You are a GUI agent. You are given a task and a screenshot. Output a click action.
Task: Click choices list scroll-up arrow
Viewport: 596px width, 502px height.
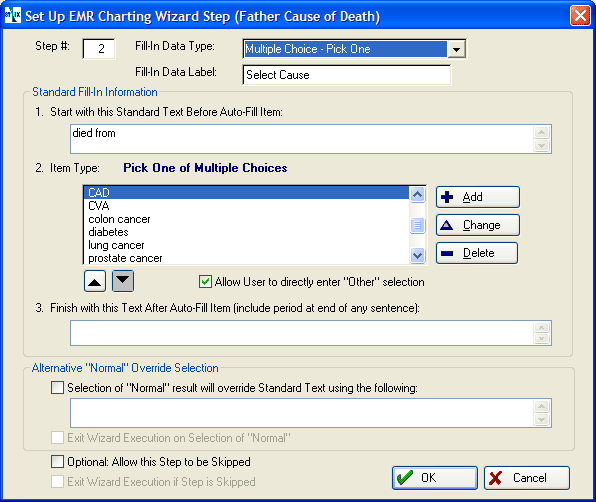pyautogui.click(x=417, y=195)
